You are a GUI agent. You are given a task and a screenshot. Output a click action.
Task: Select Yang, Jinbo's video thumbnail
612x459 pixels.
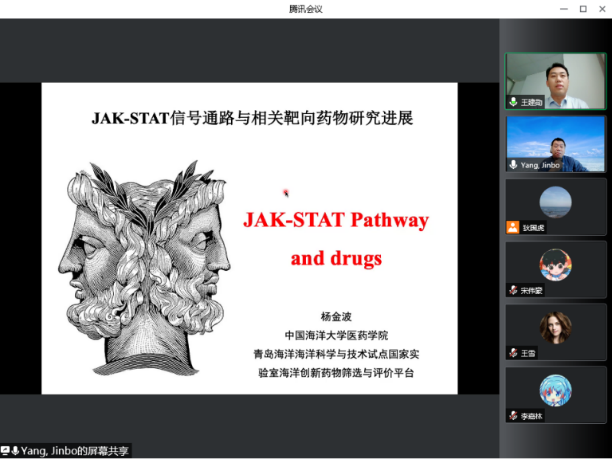[555, 141]
